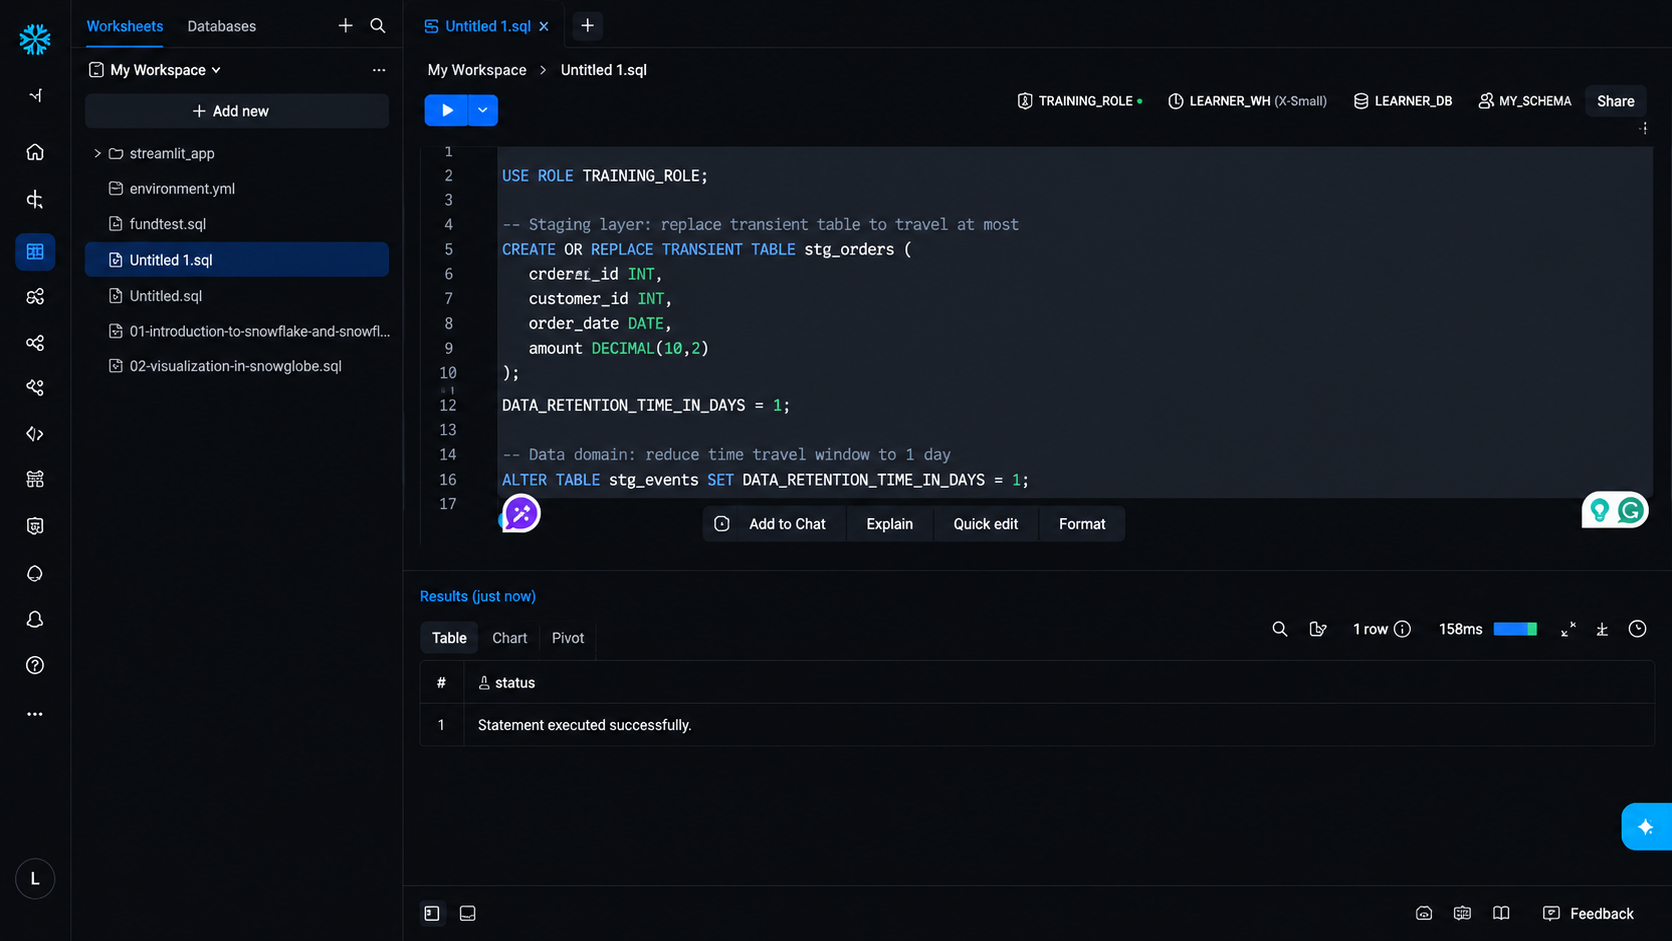Switch results to Pivot view
The width and height of the screenshot is (1672, 941).
(x=568, y=638)
